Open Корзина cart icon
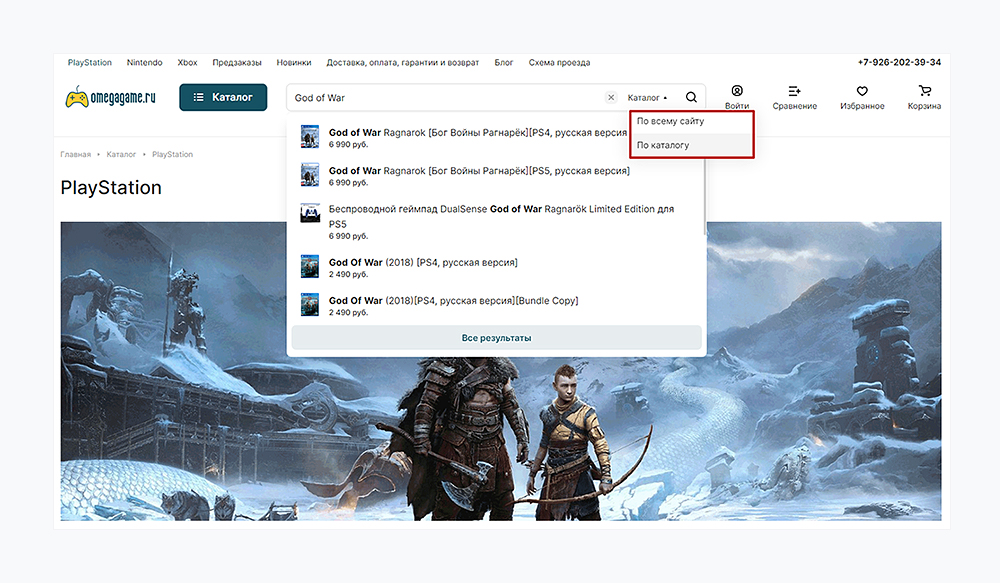Image resolution: width=1000 pixels, height=583 pixels. tap(924, 98)
